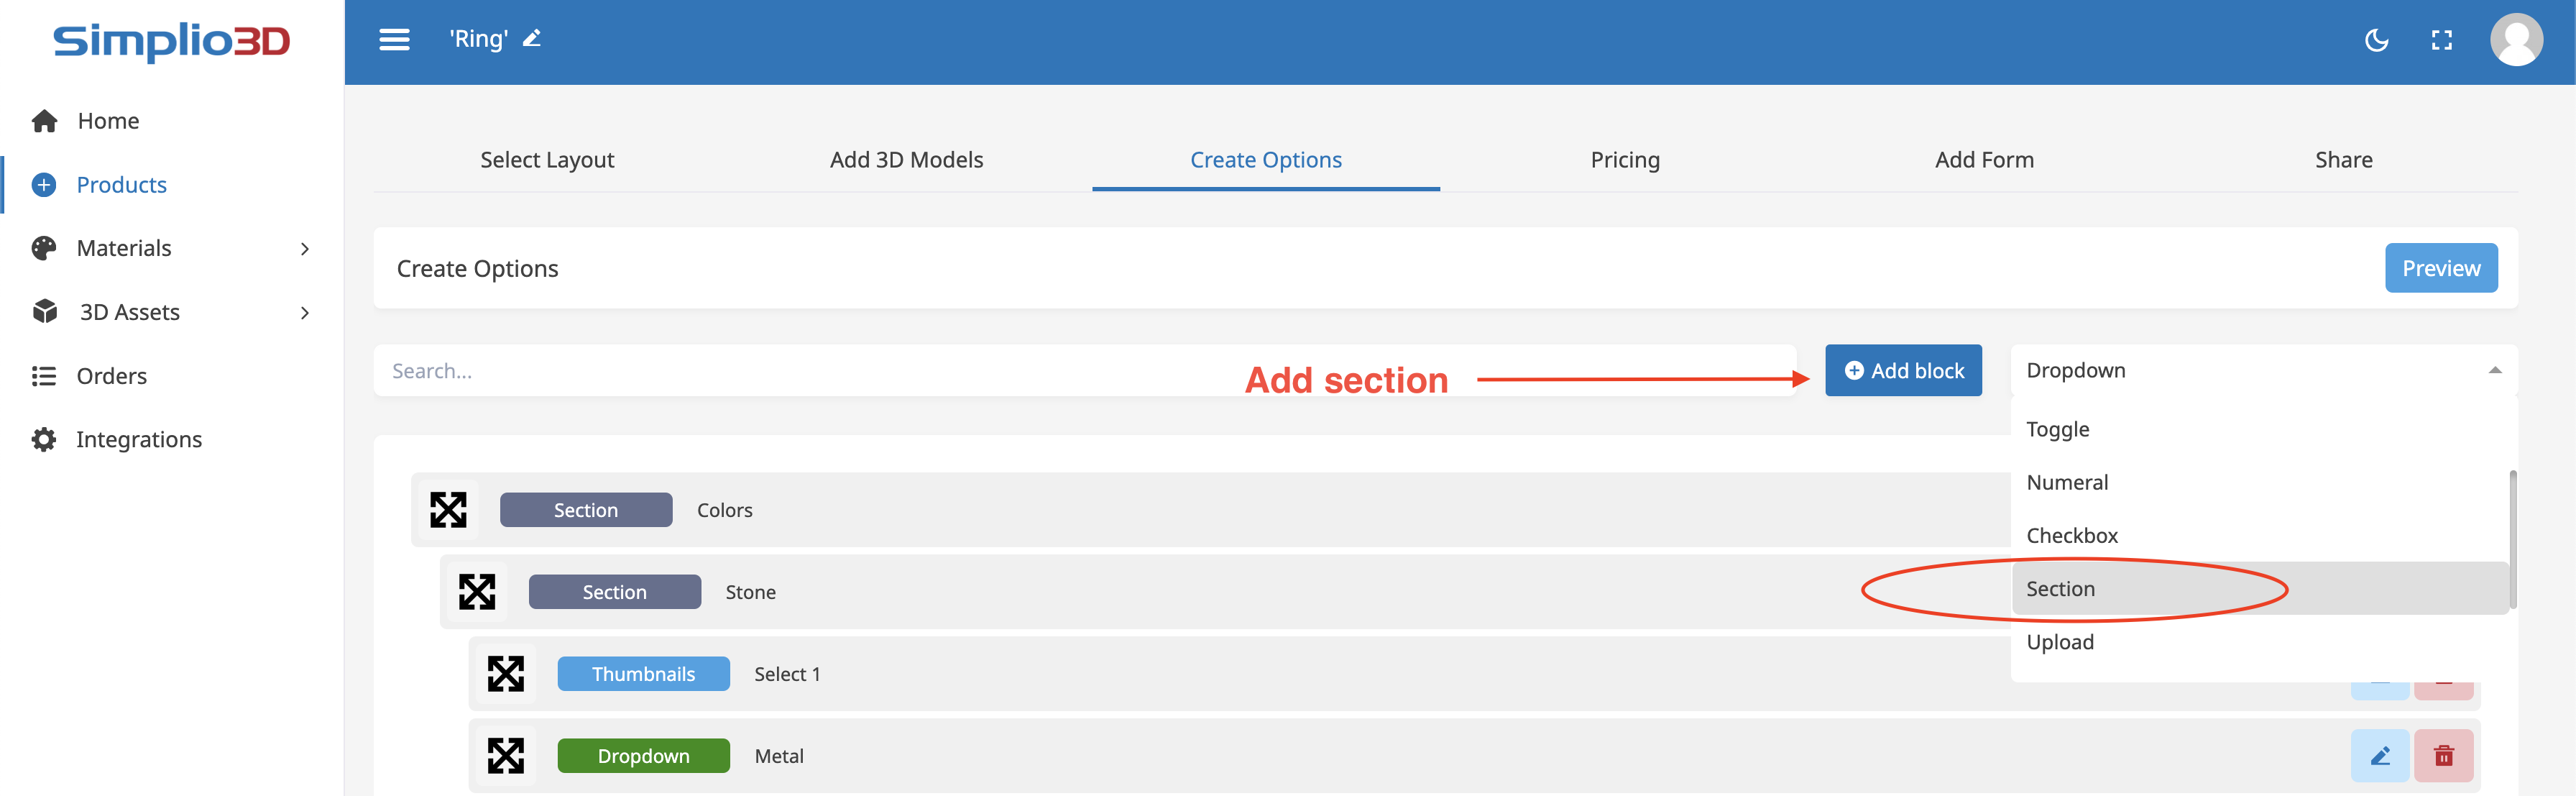Click the pencil icon next to 'Ring'

pos(532,39)
